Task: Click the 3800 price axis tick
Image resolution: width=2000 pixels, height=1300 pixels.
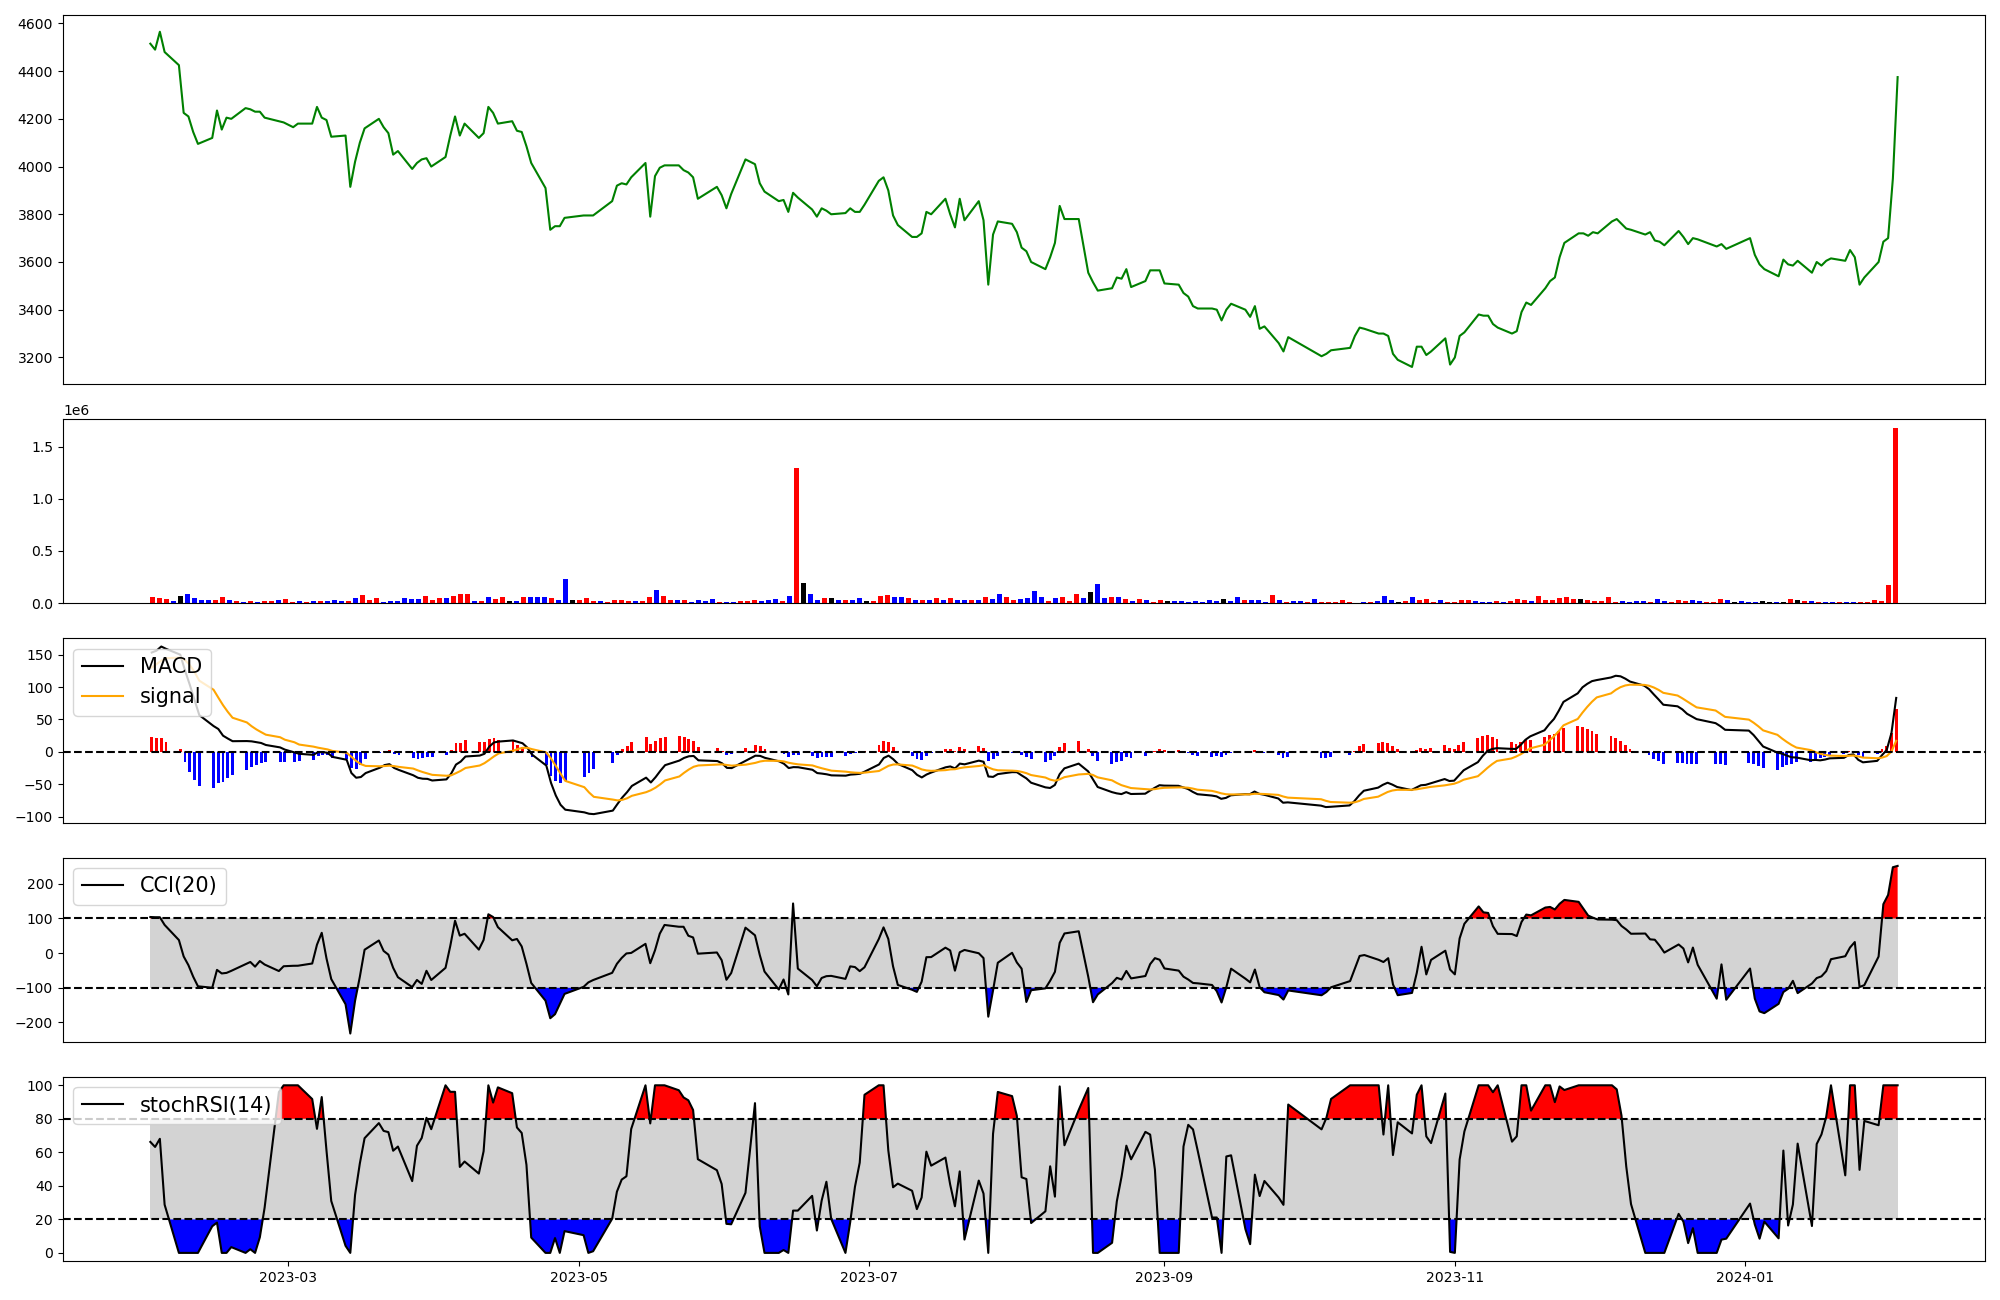Action: coord(37,215)
